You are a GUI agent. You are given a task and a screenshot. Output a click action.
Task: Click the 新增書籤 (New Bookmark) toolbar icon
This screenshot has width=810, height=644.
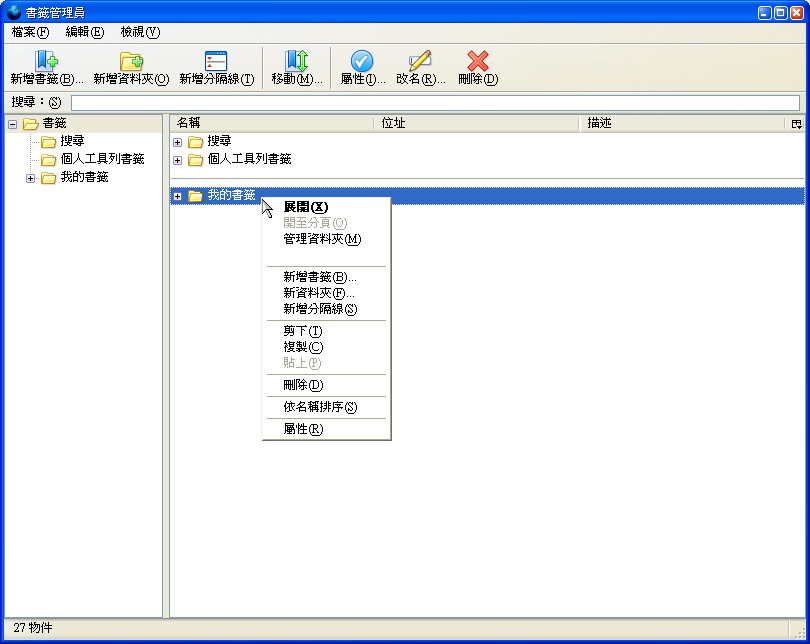[x=46, y=61]
